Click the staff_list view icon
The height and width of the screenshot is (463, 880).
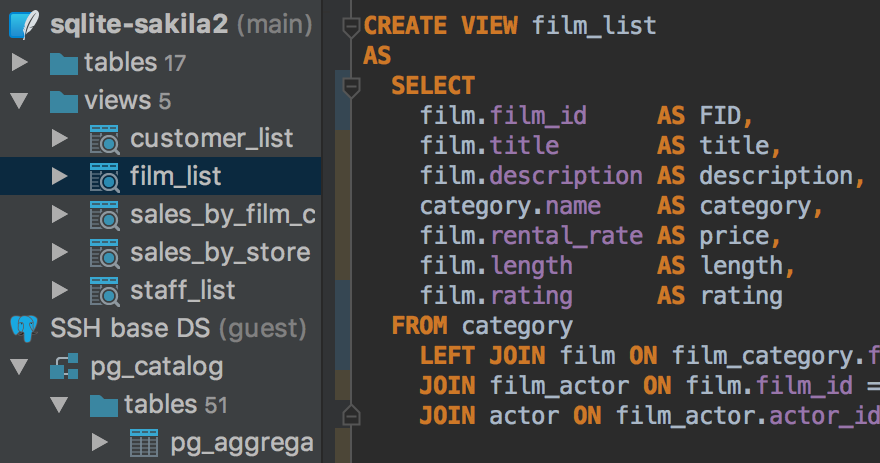tap(104, 291)
